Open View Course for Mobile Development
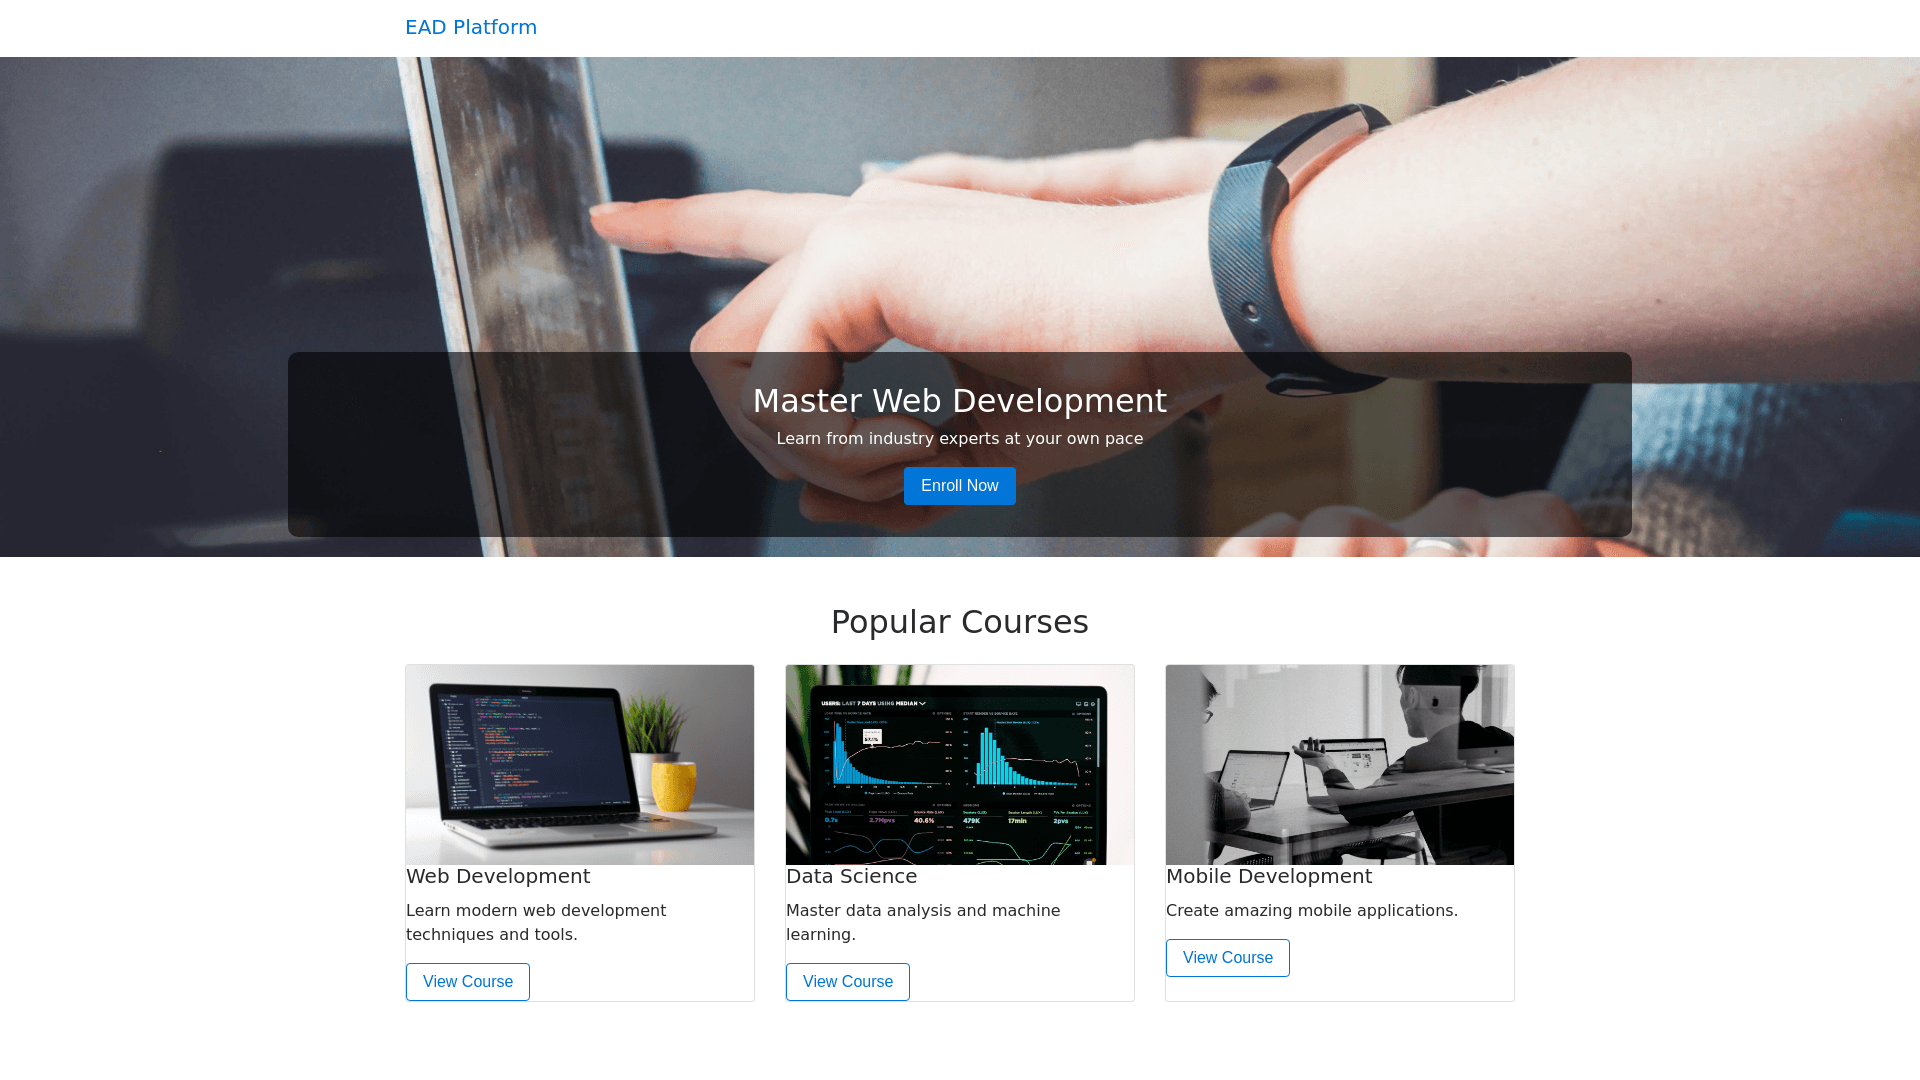 click(x=1227, y=958)
